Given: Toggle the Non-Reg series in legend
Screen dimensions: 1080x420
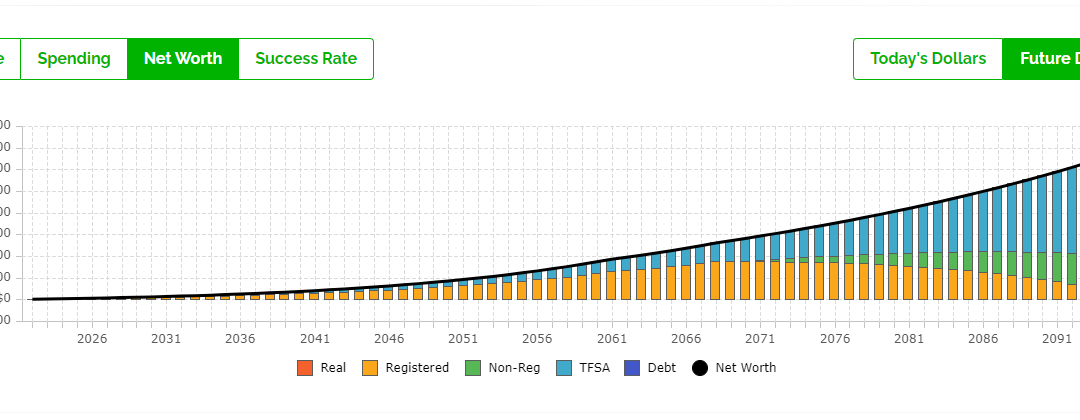Looking at the screenshot, I should coord(502,368).
